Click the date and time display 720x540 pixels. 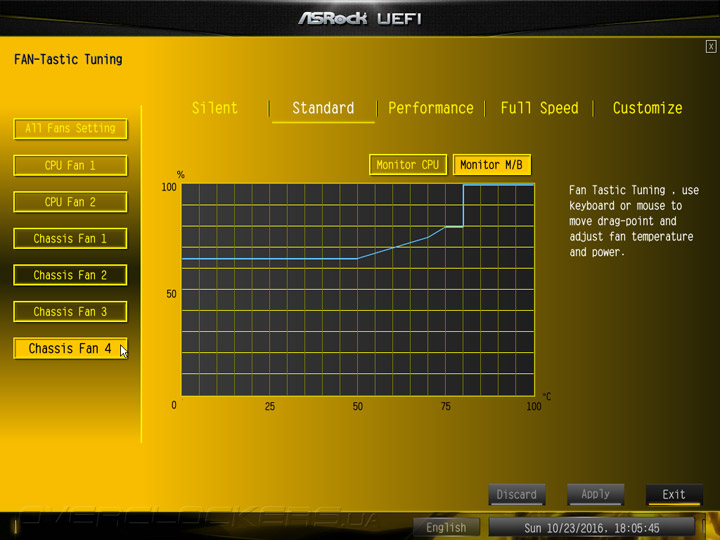click(592, 527)
